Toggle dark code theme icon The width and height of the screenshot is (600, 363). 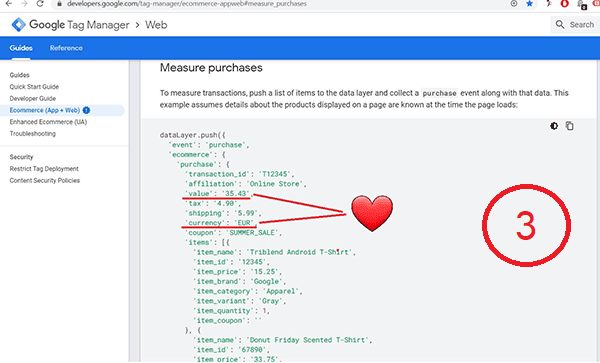[x=554, y=126]
